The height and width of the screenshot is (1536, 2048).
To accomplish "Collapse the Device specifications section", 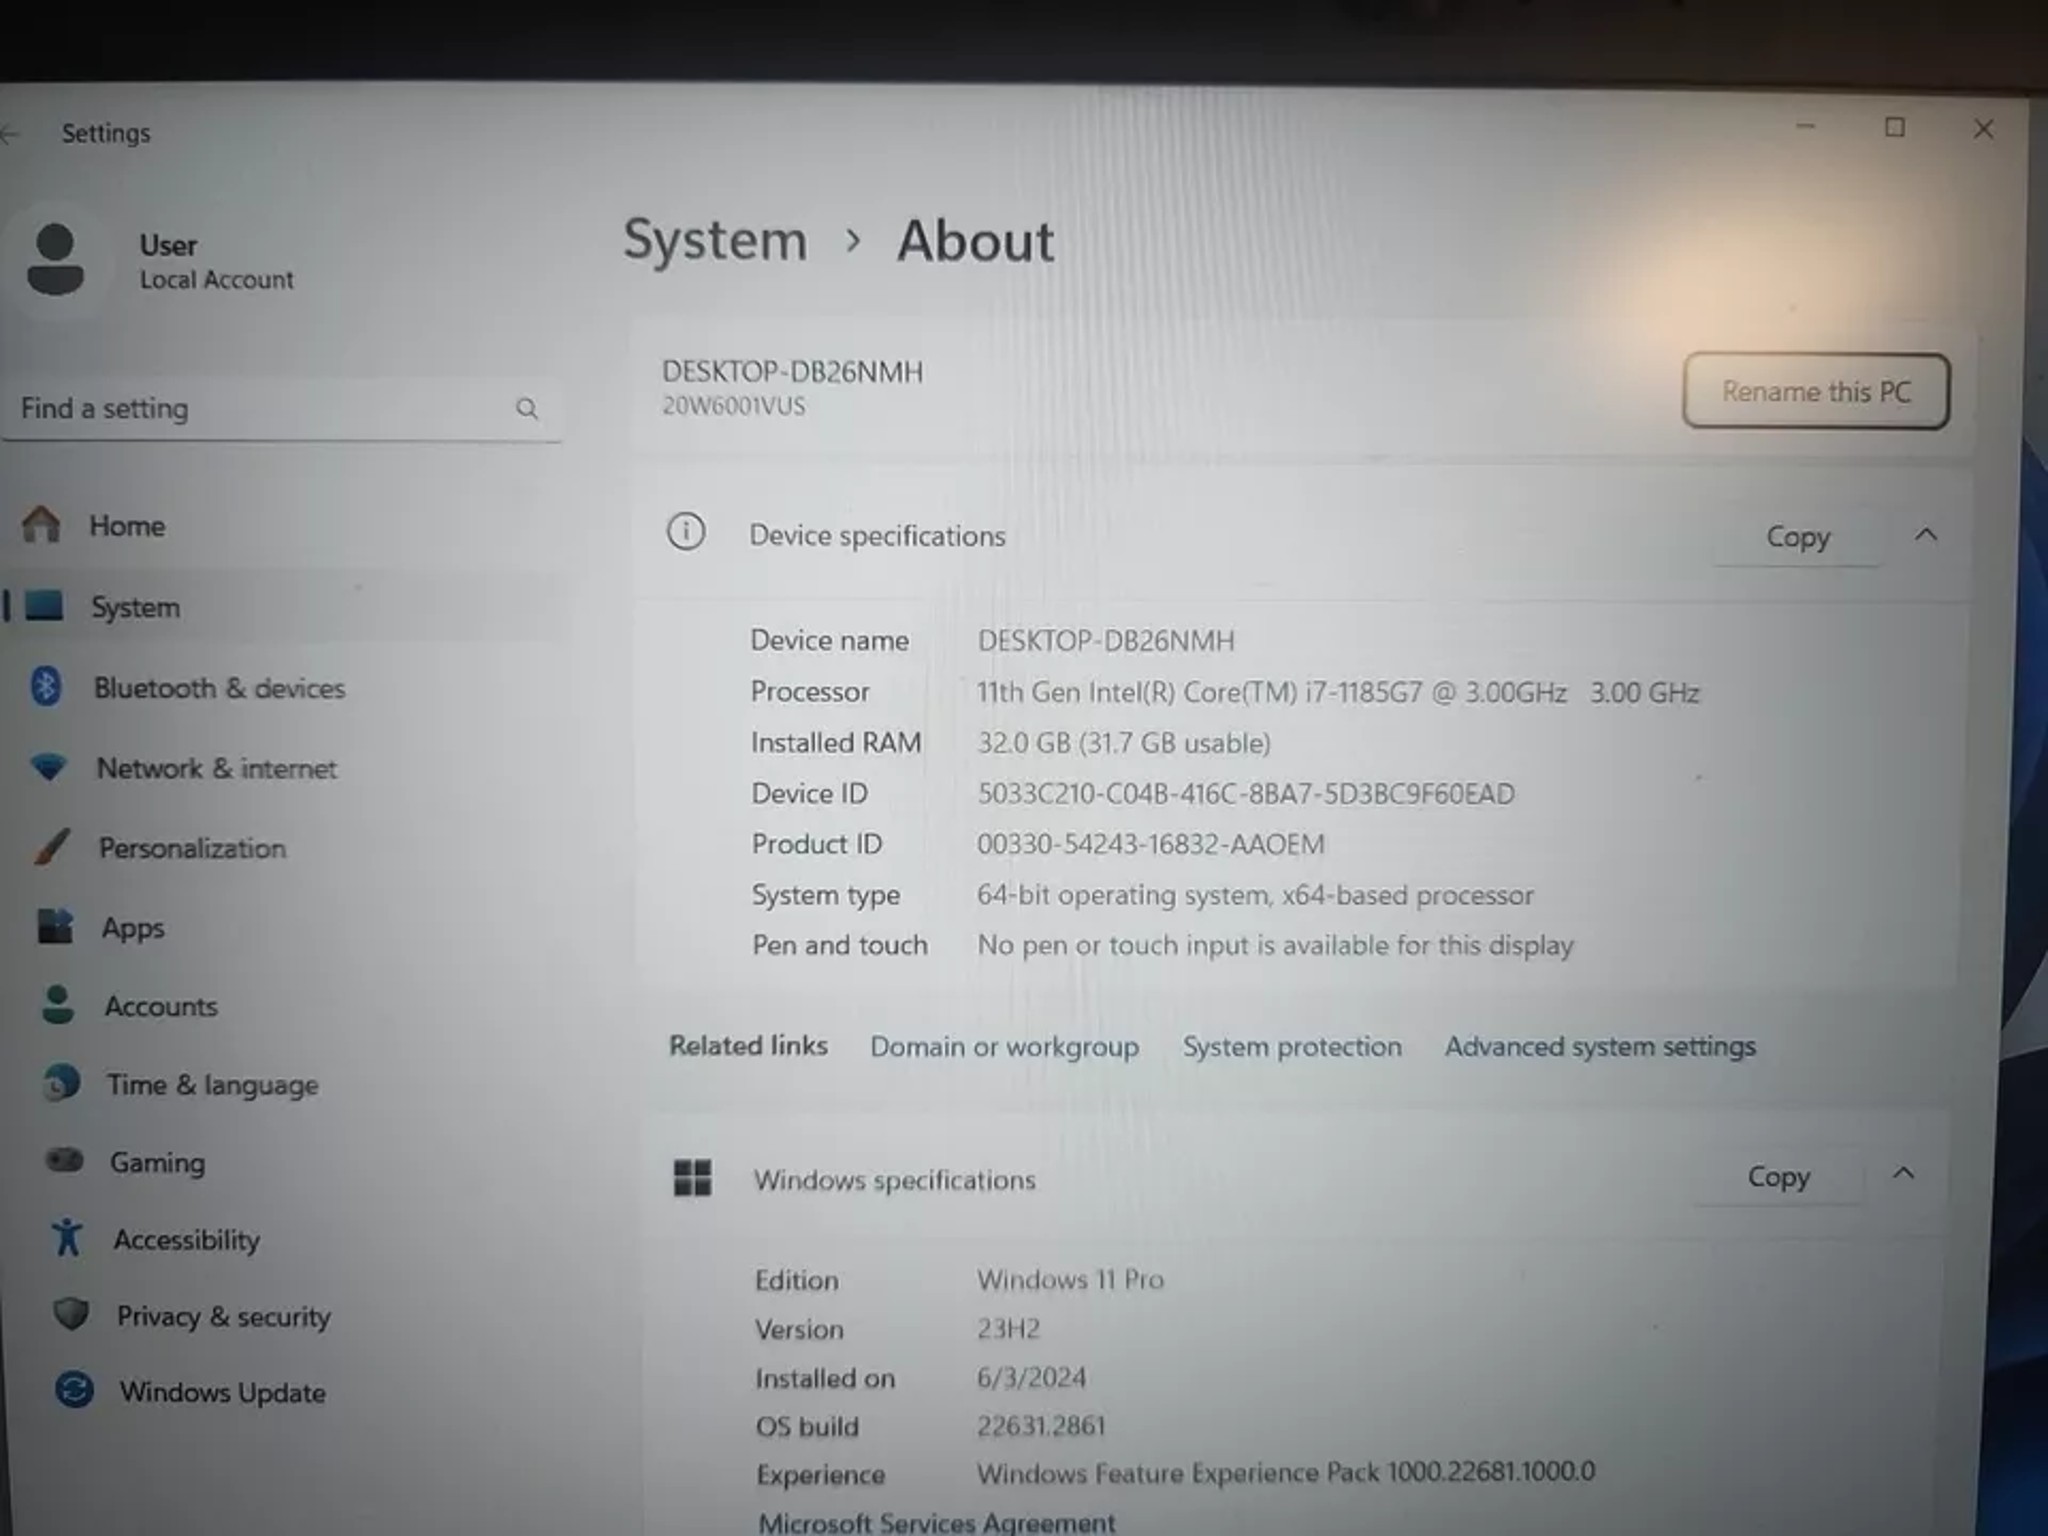I will click(x=1926, y=535).
